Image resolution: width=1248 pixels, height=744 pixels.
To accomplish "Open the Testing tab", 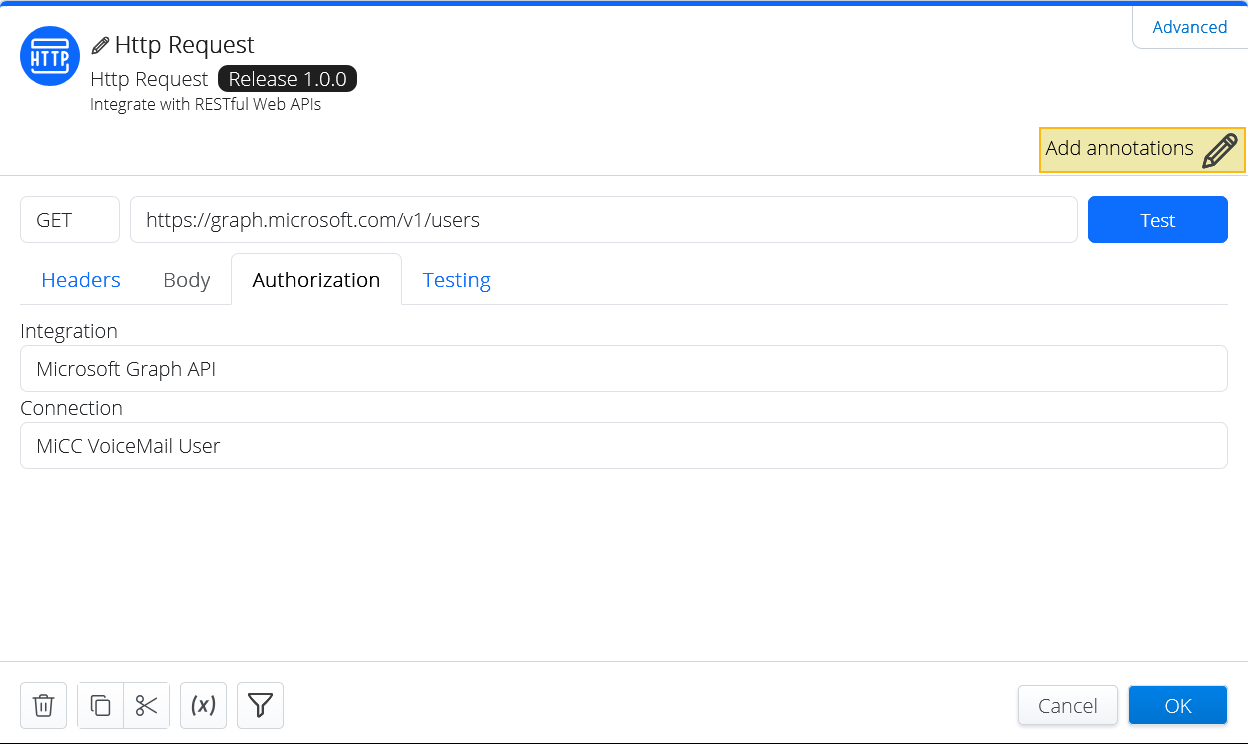I will (456, 280).
